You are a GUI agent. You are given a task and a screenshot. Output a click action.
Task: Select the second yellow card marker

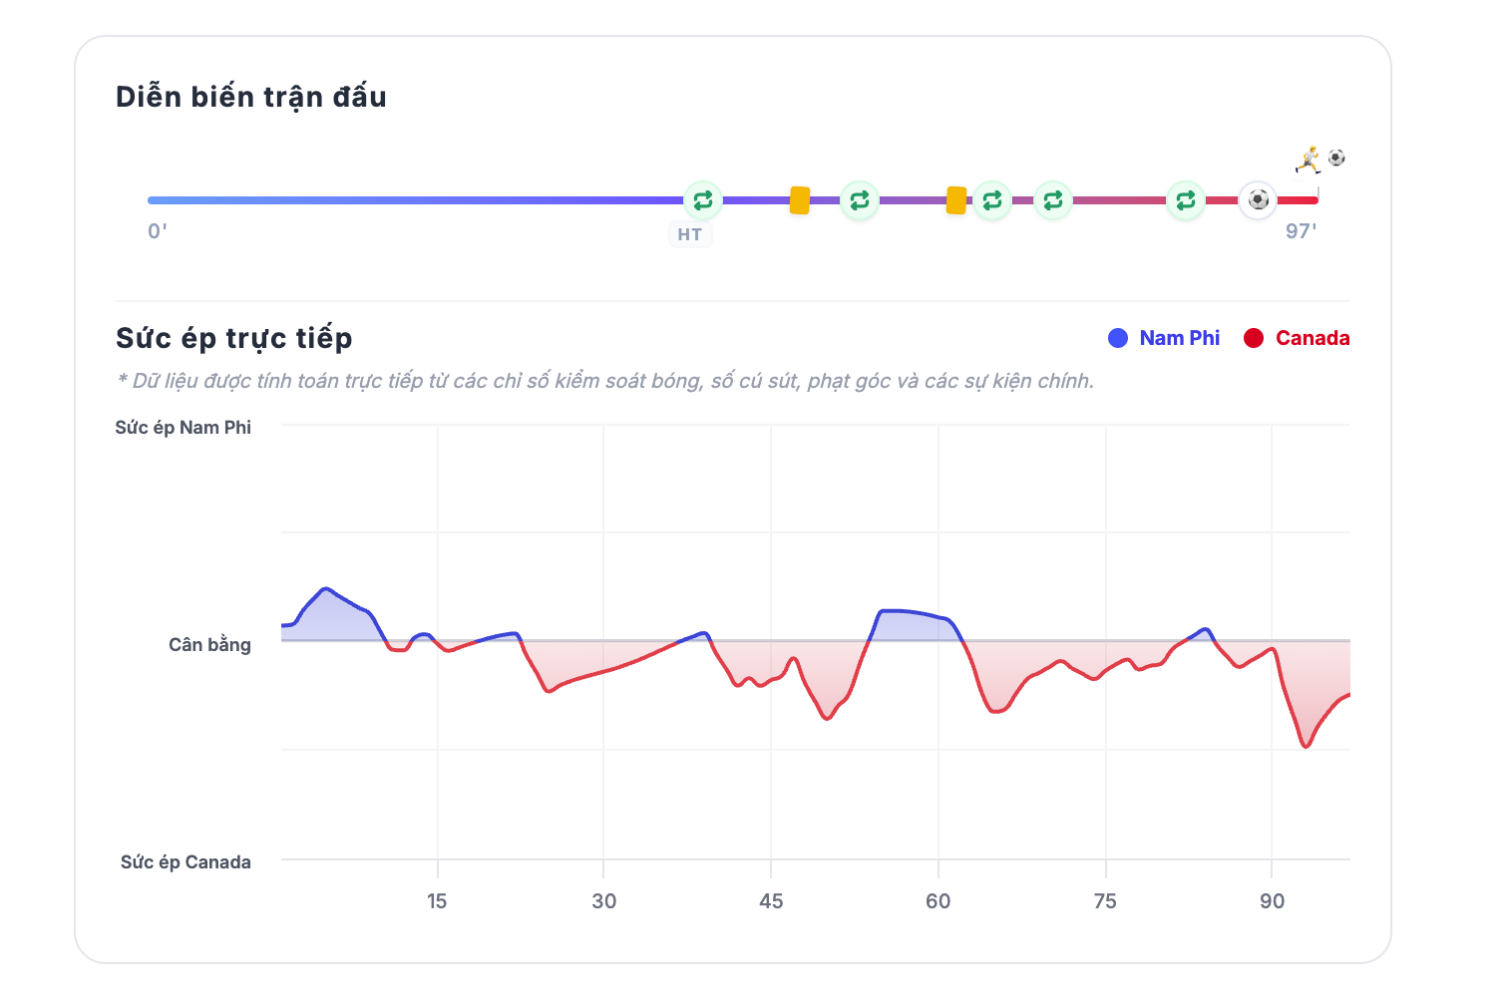tap(956, 201)
